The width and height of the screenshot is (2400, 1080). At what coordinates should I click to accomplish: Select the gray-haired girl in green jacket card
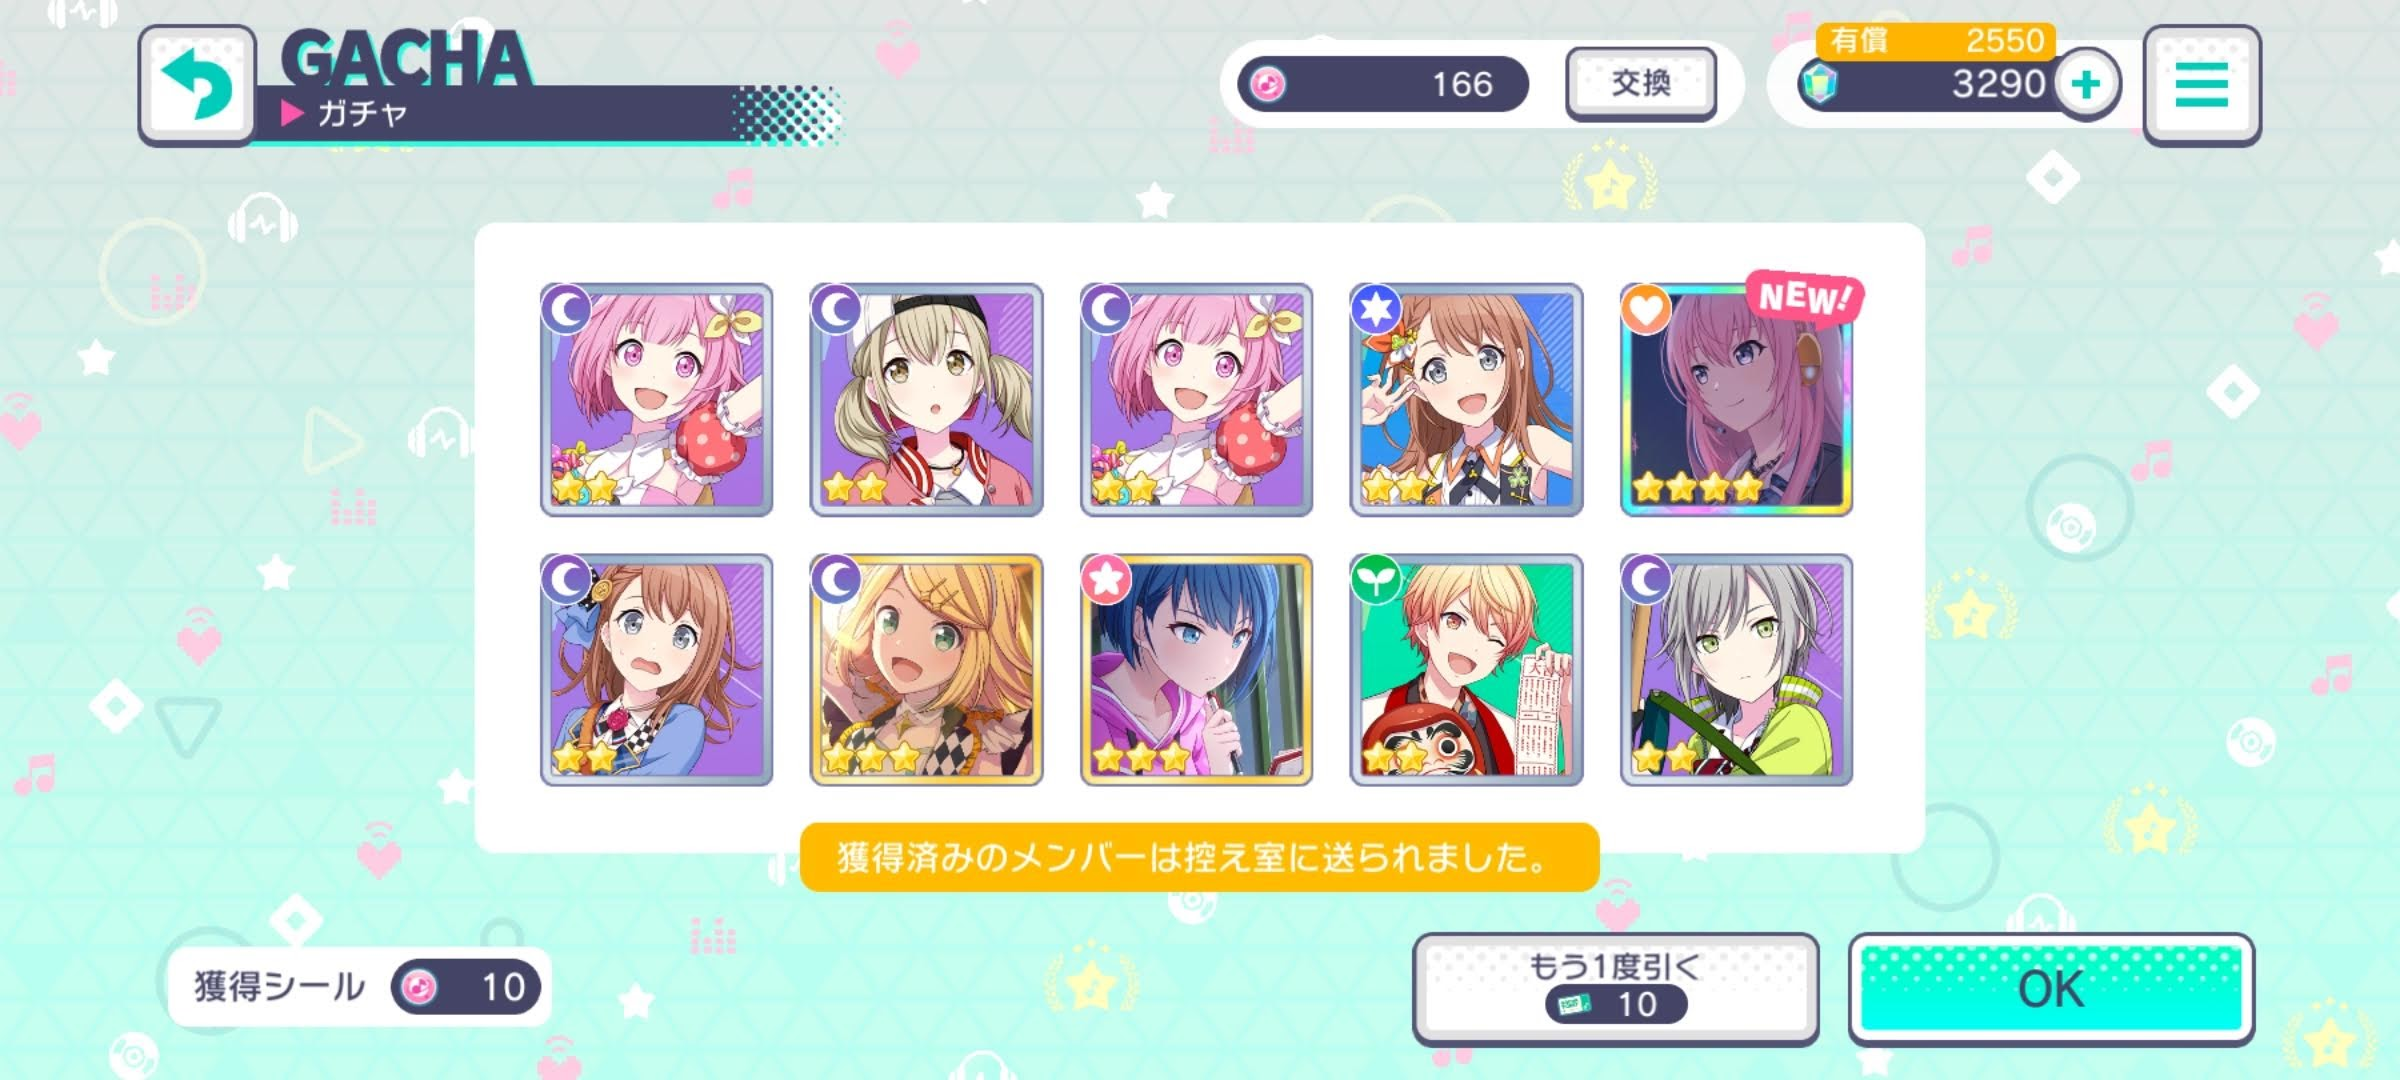[1736, 669]
